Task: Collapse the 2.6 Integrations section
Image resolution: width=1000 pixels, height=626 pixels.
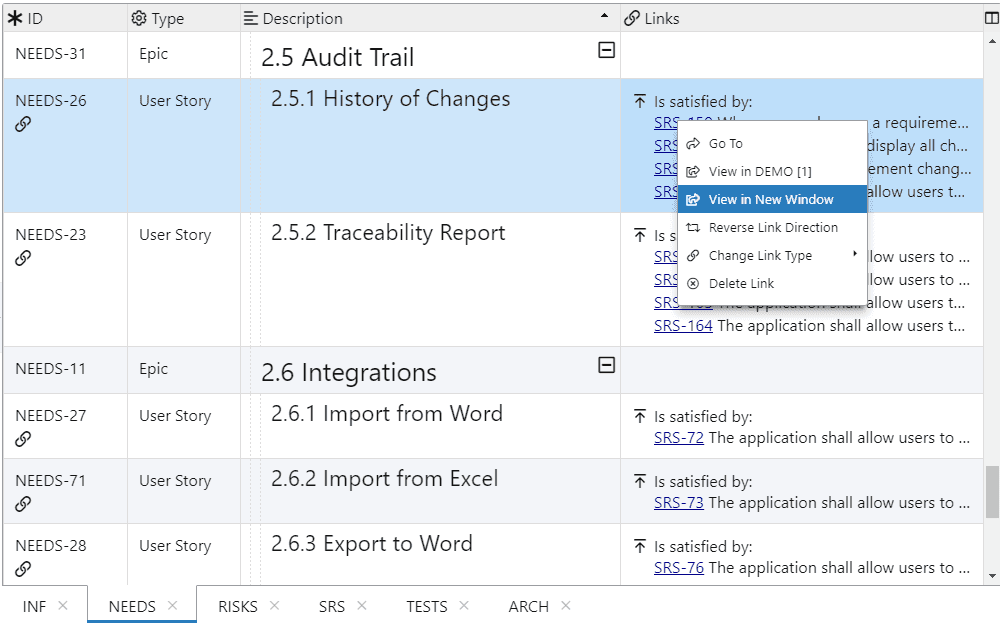Action: tap(606, 365)
